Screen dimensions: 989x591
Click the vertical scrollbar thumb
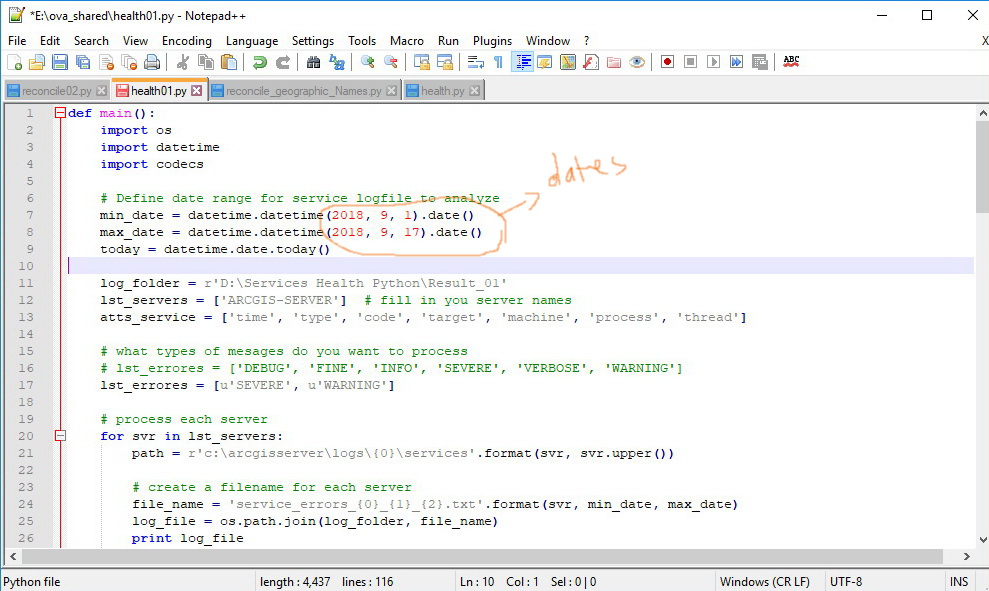(983, 167)
